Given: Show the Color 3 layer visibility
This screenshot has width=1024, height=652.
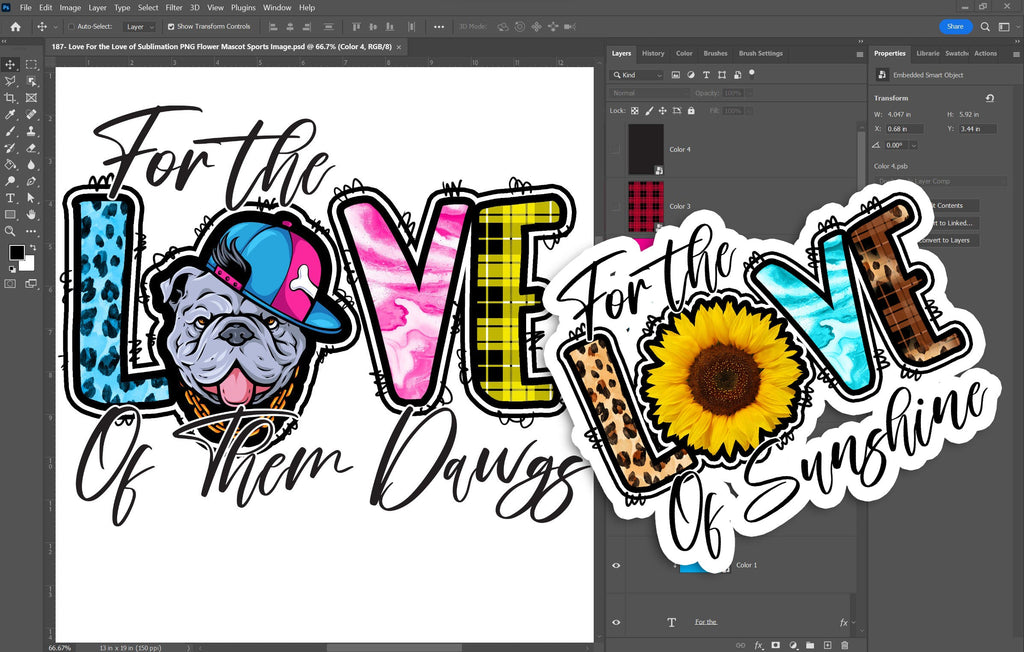Looking at the screenshot, I should [x=615, y=206].
